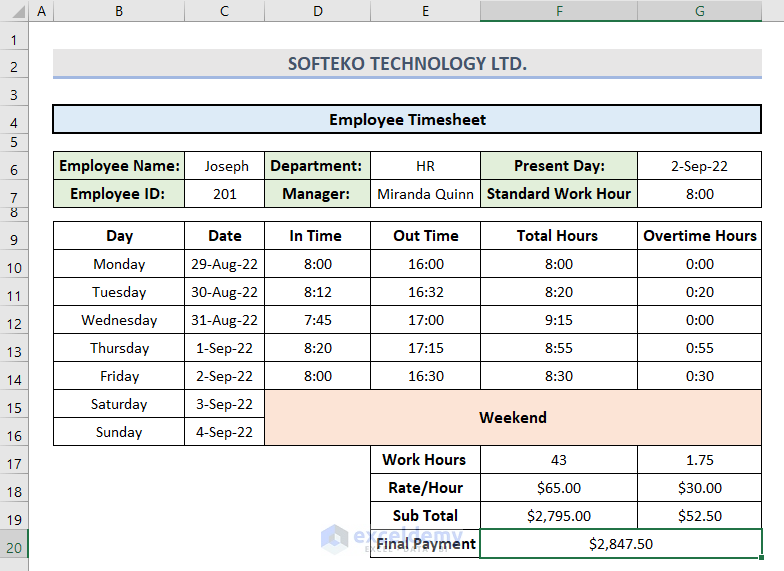Select column A header
The height and width of the screenshot is (571, 784).
pos(42,10)
